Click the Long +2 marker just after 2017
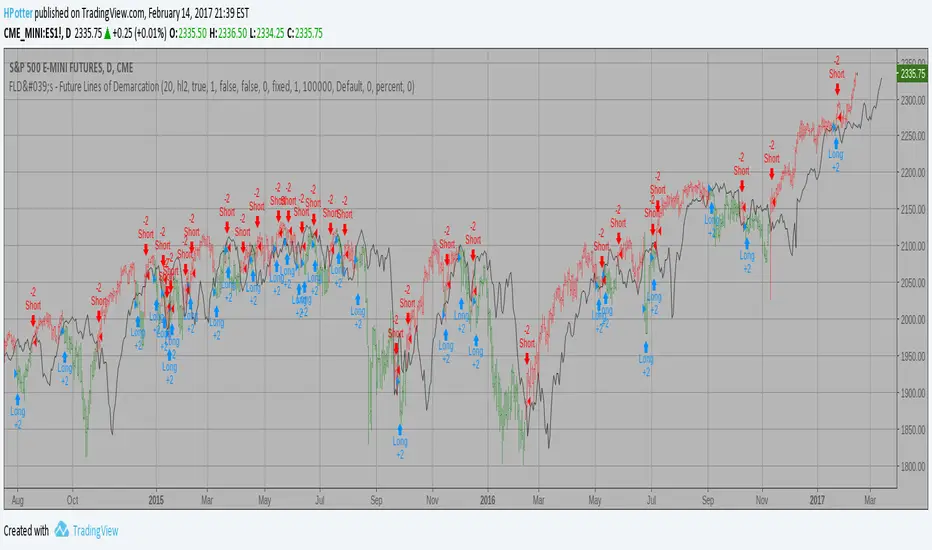 [x=836, y=155]
